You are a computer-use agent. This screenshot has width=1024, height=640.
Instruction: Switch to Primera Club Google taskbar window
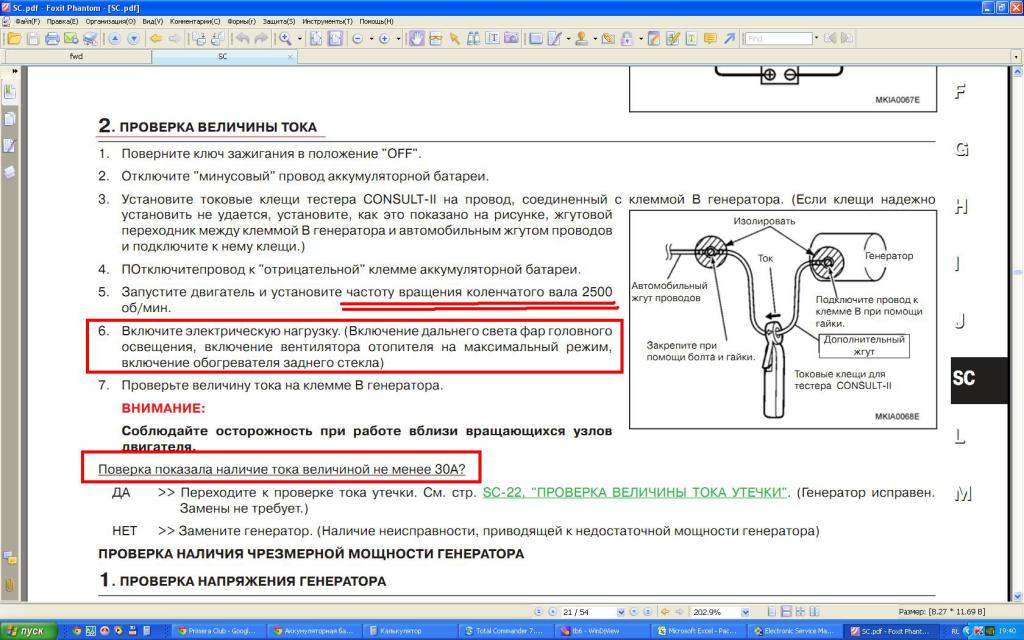[x=217, y=631]
